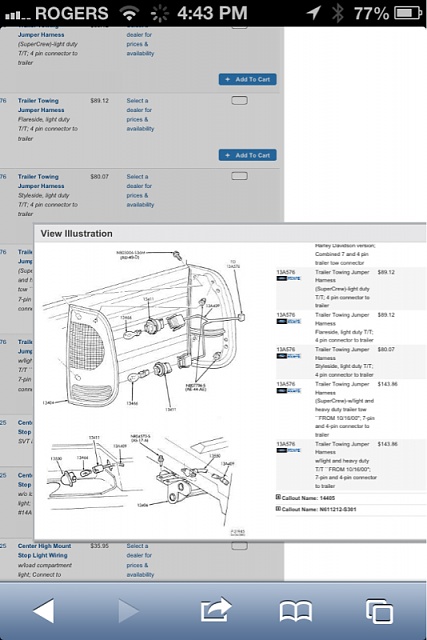427x640 pixels.
Task: Click $35.95 price for Center High Mount wiring
Action: click(100, 546)
